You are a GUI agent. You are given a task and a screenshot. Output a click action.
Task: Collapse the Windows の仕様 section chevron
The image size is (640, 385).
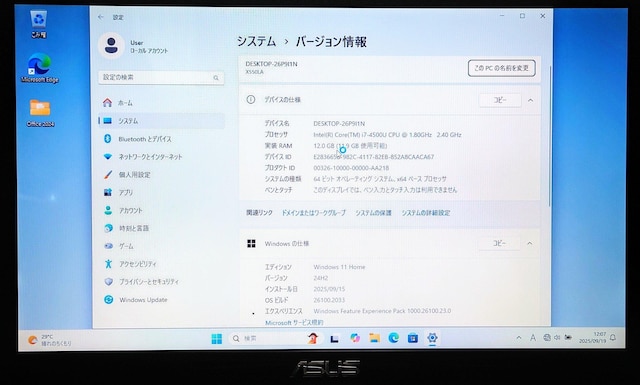[x=530, y=243]
